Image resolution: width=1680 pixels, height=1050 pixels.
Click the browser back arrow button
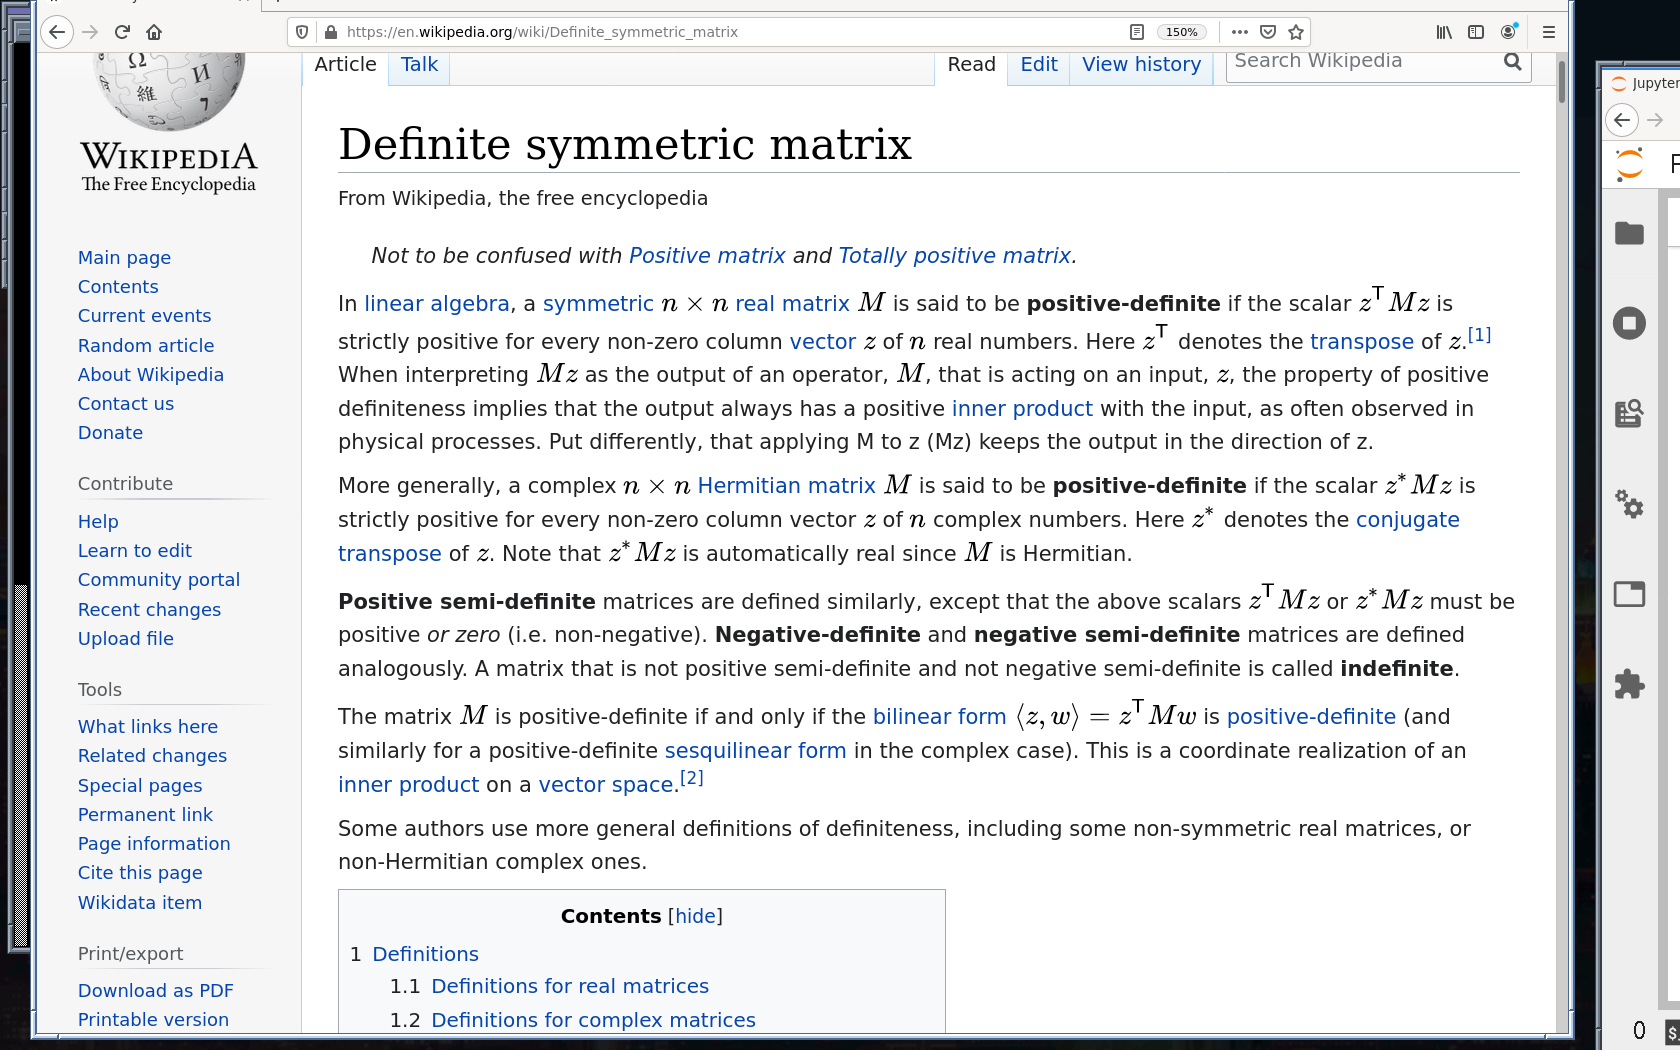[x=57, y=32]
